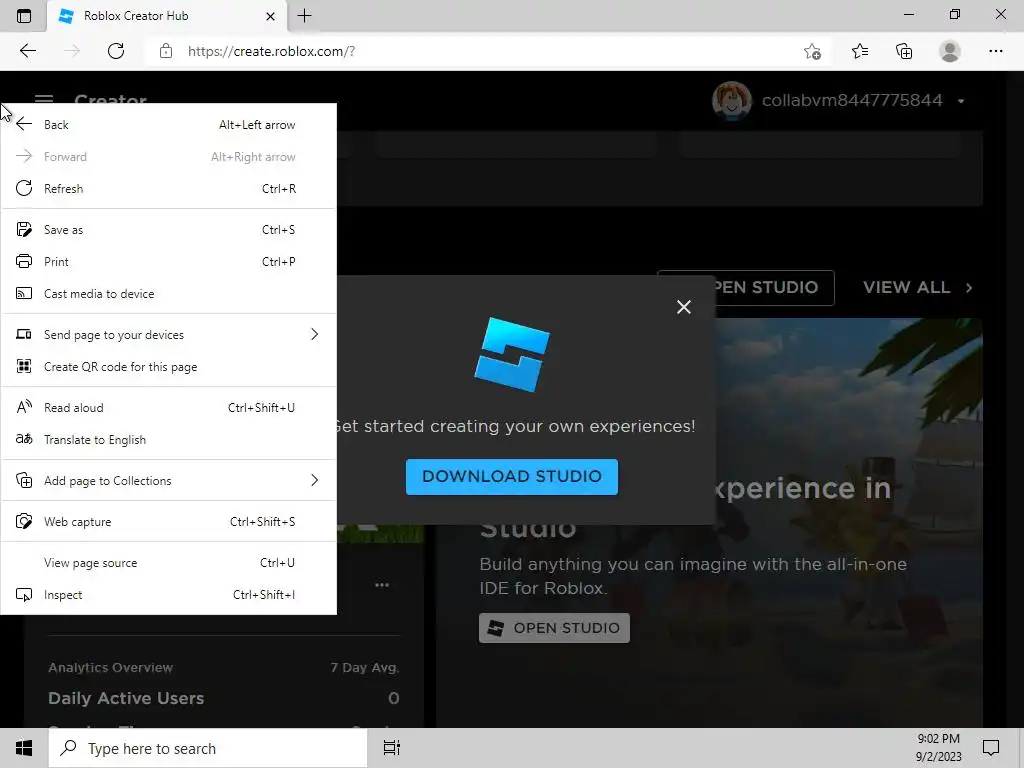This screenshot has height=768, width=1024.
Task: Select View page source
Action: 168,563
